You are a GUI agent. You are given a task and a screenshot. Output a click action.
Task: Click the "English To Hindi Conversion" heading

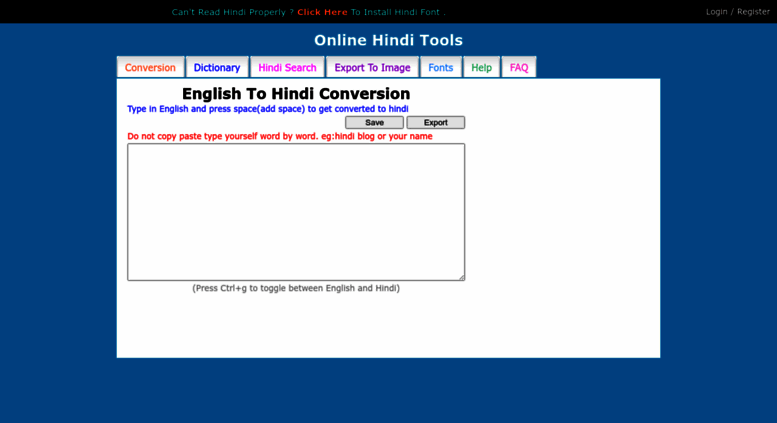click(295, 94)
